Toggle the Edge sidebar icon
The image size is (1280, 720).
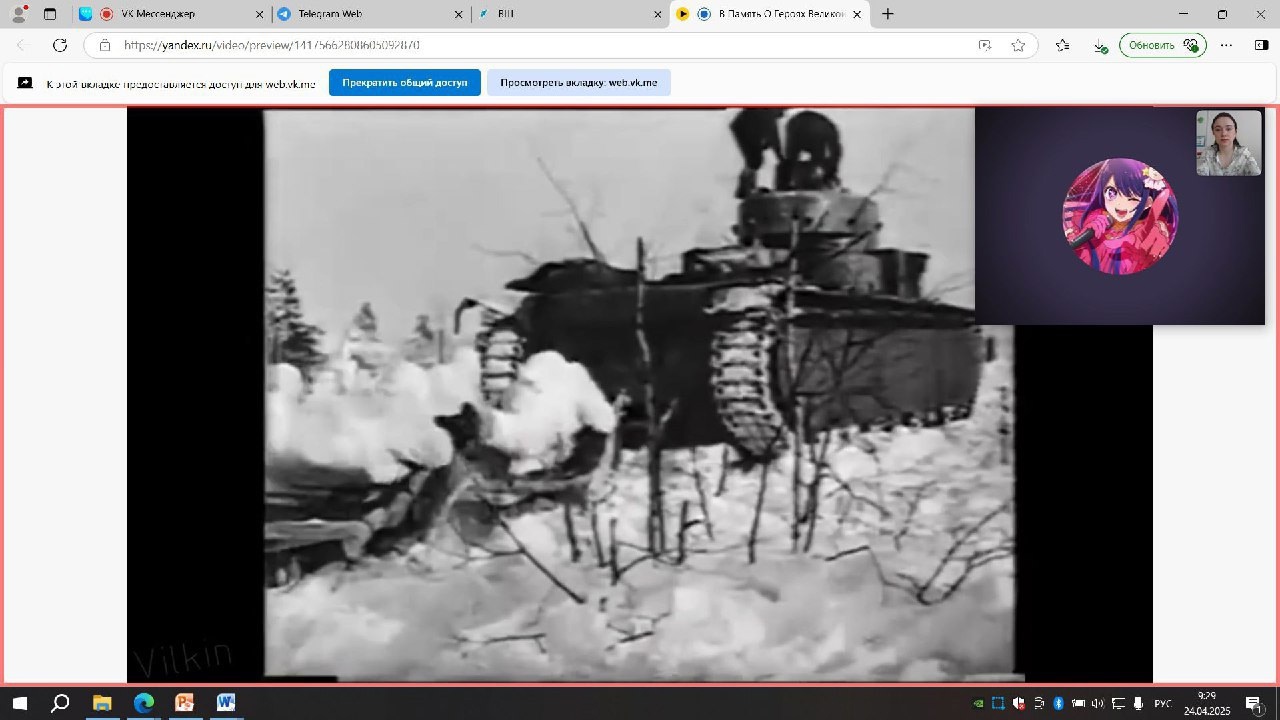1261,45
